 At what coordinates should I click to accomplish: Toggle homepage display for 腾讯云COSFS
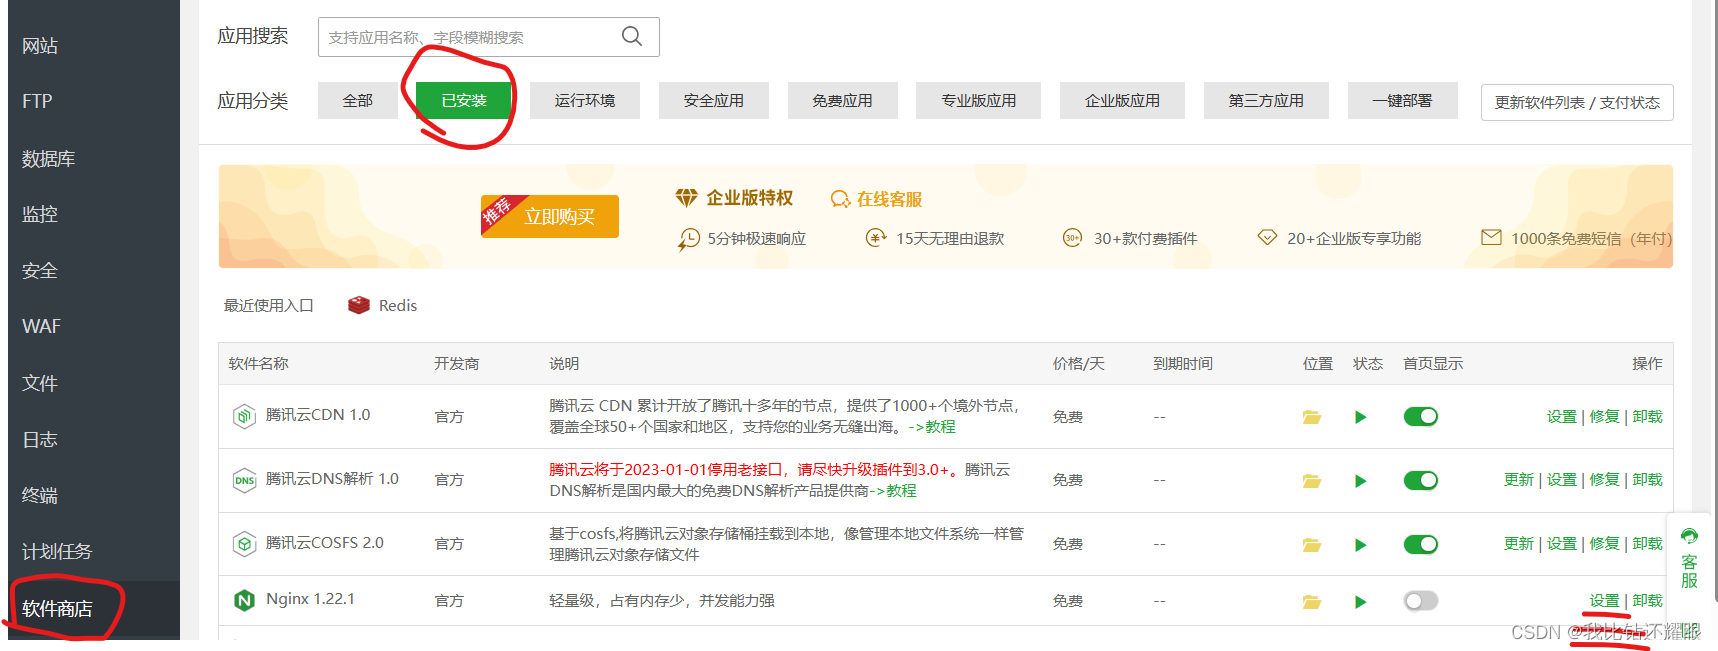click(x=1420, y=544)
